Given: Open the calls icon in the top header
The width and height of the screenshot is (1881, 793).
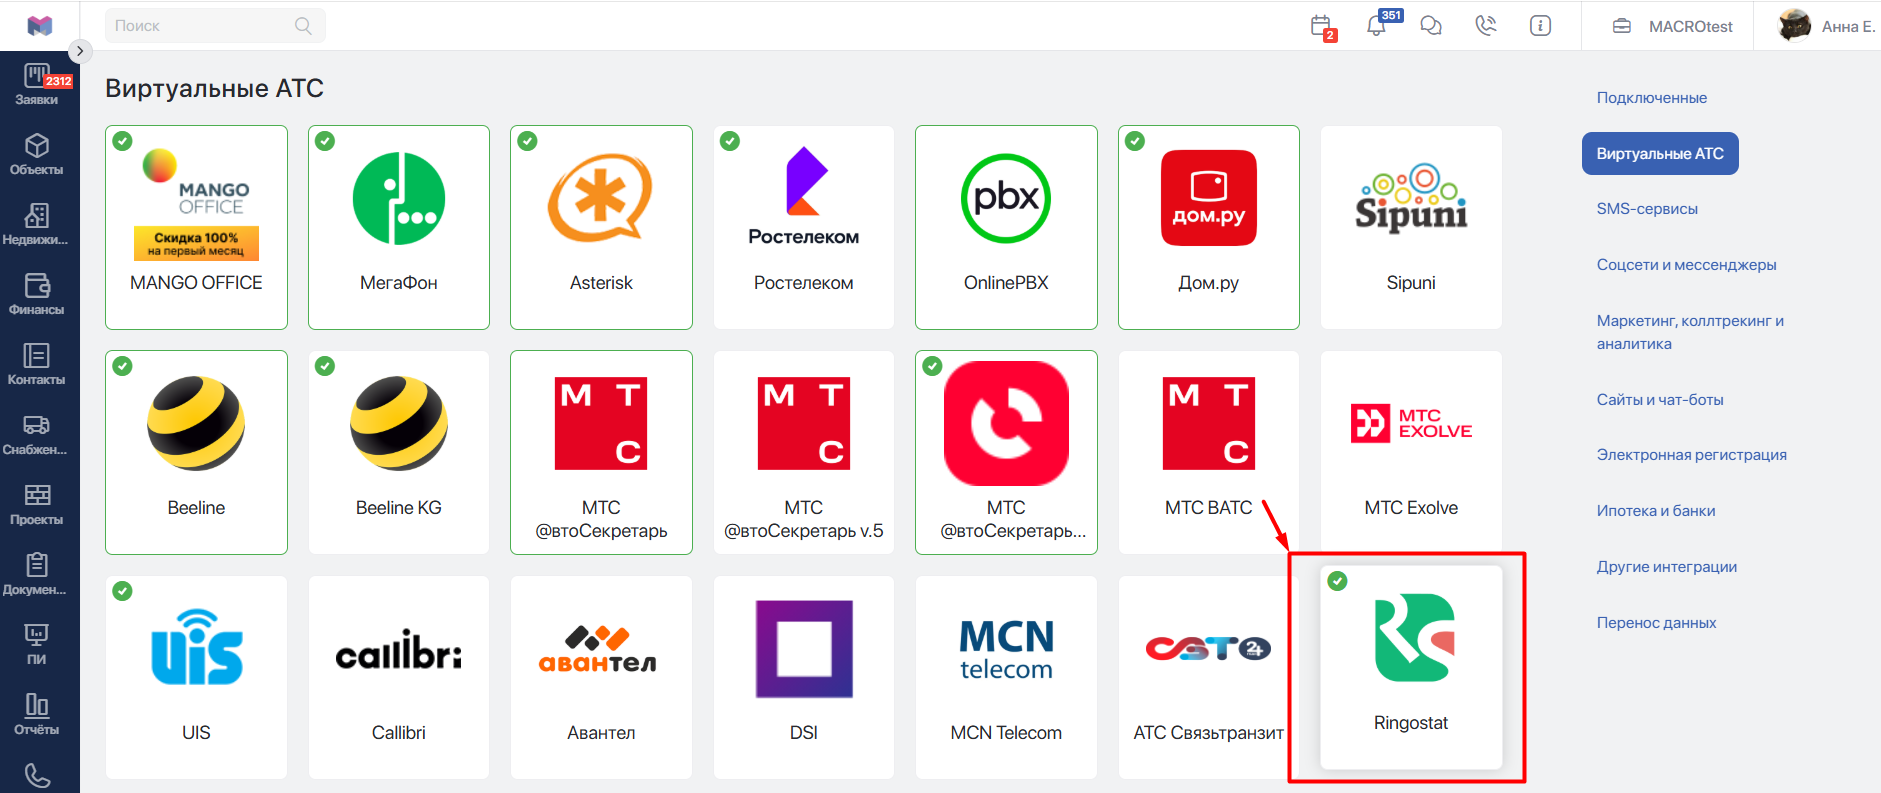Looking at the screenshot, I should click(1486, 26).
